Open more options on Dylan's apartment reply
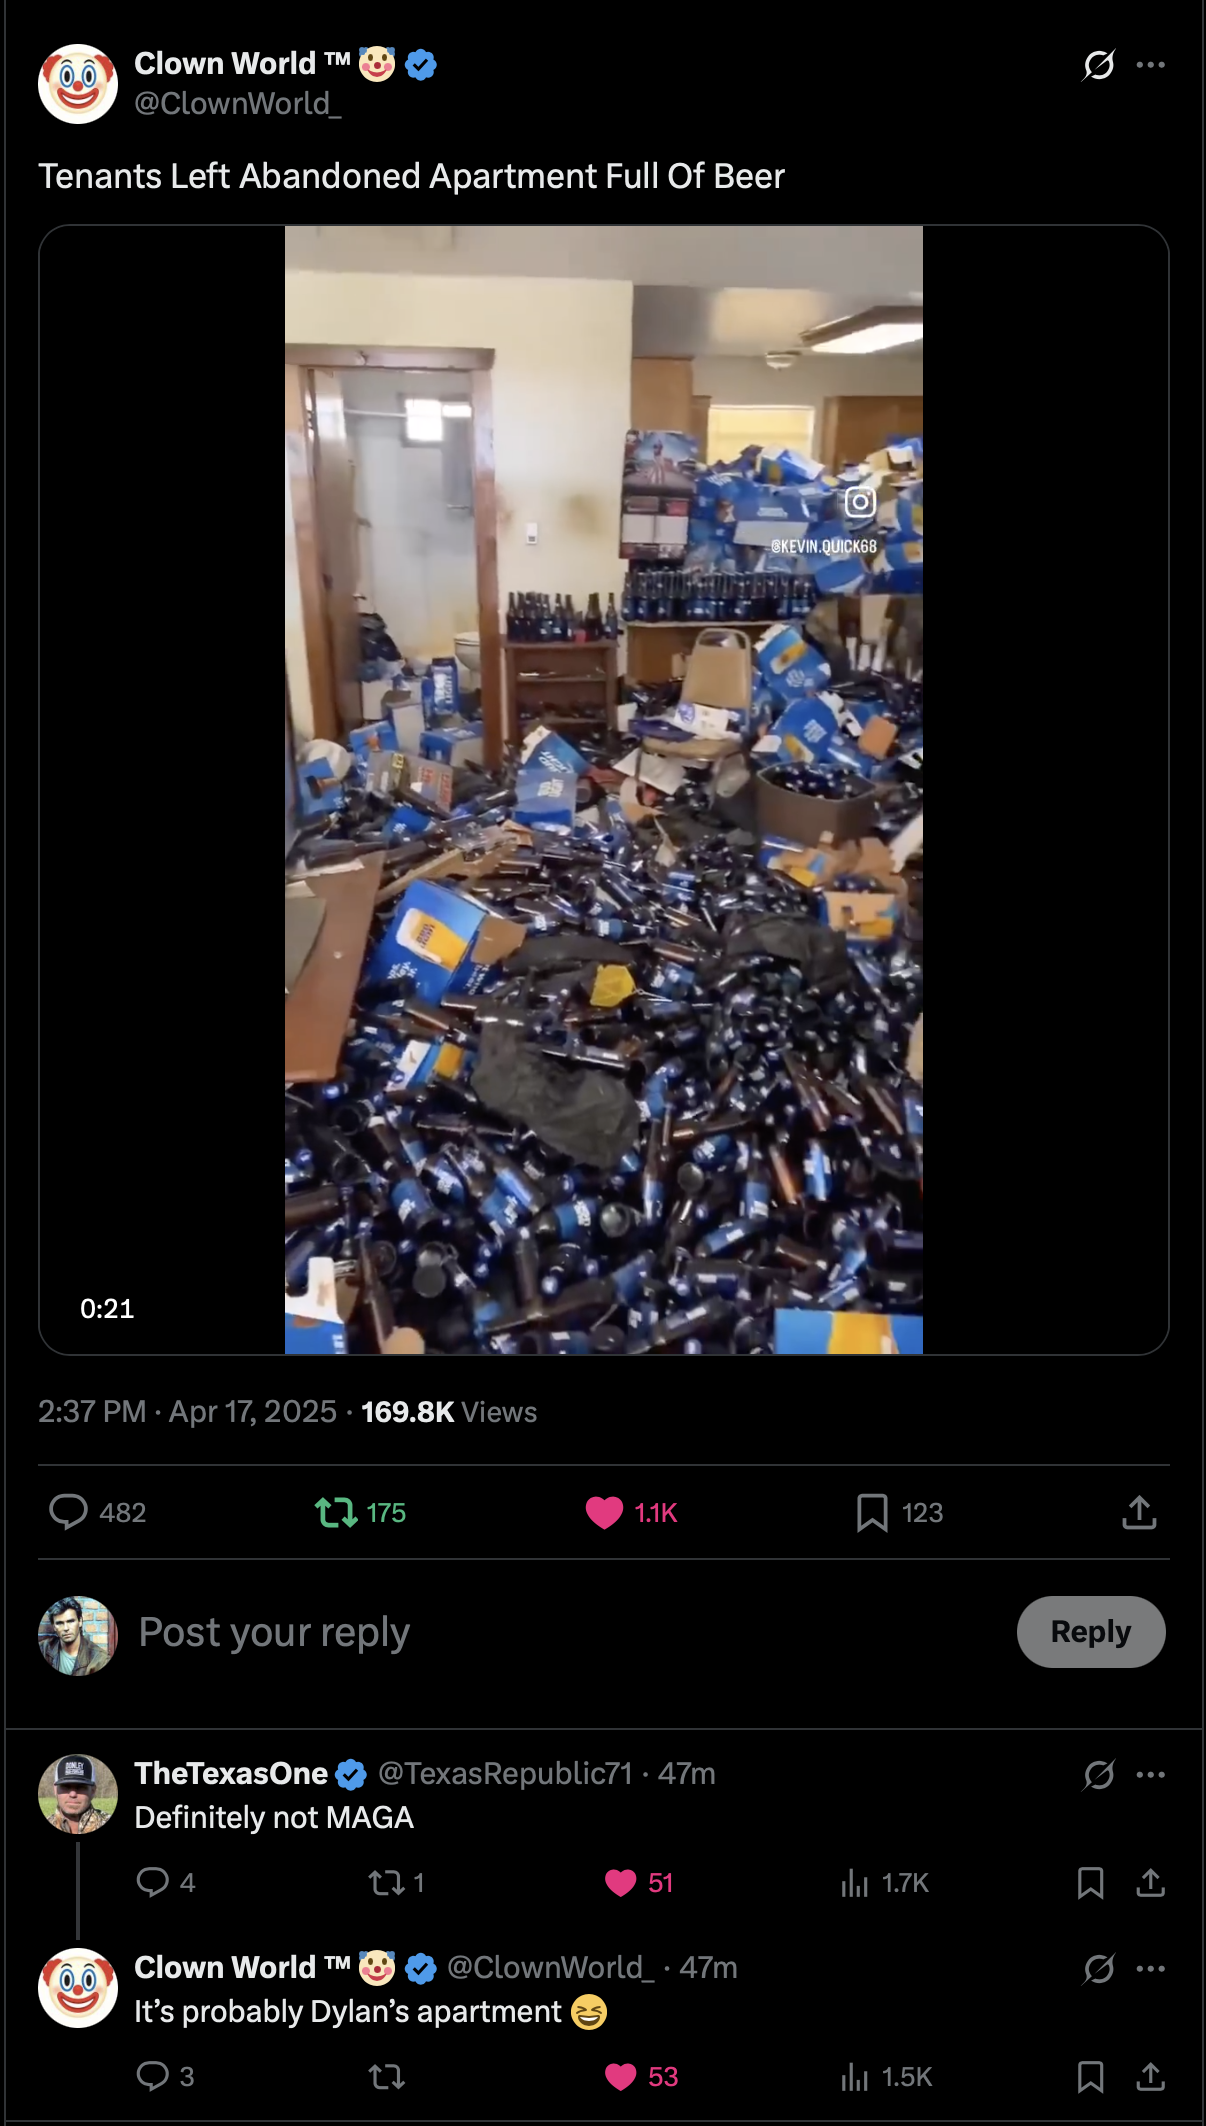 tap(1151, 1969)
